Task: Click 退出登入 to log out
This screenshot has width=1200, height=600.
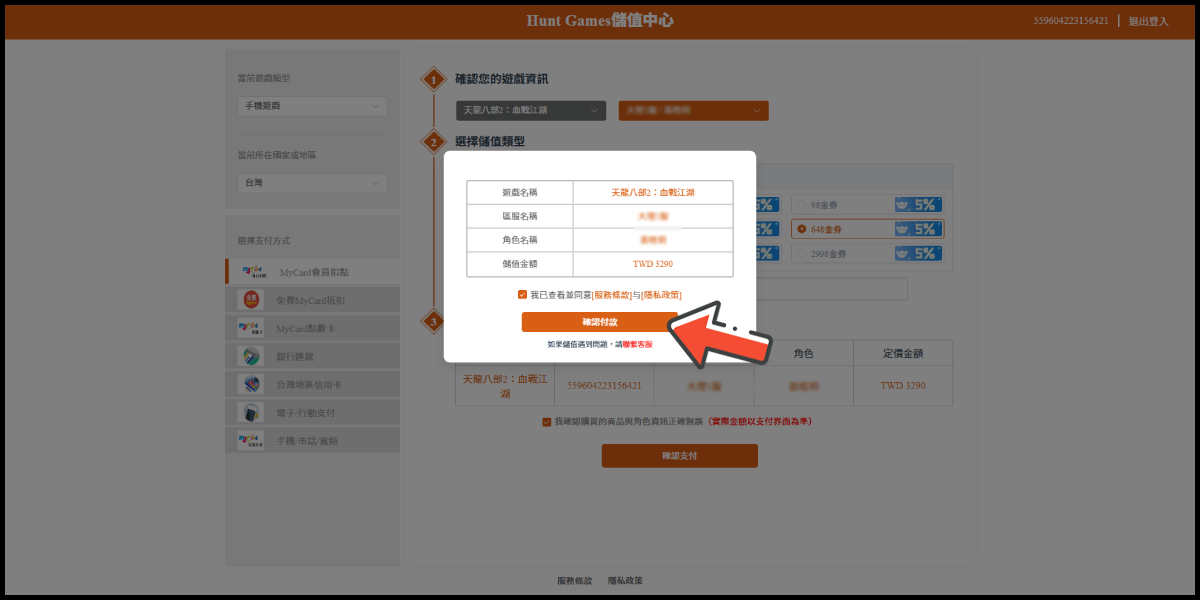Action: click(1148, 21)
